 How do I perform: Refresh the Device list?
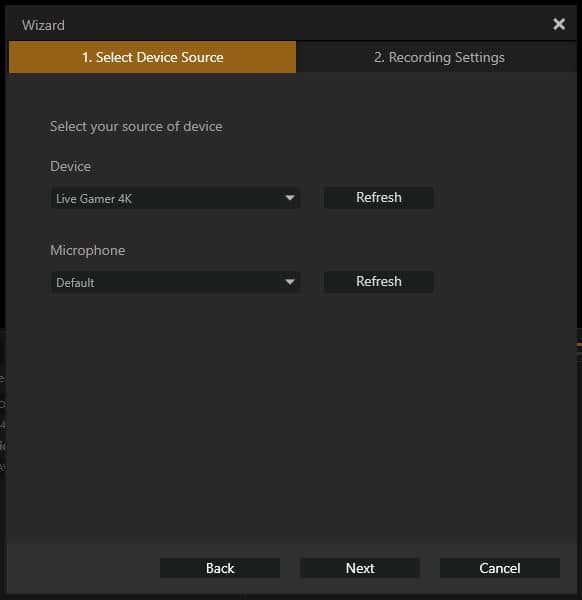pos(379,198)
